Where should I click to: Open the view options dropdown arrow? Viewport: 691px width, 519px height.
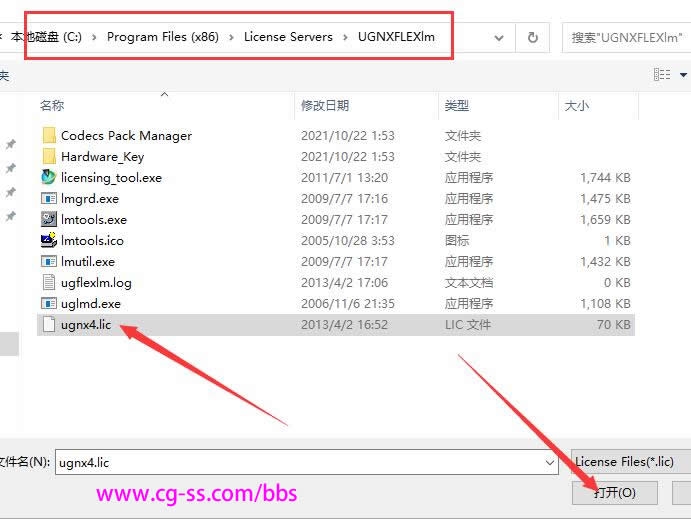pos(684,75)
